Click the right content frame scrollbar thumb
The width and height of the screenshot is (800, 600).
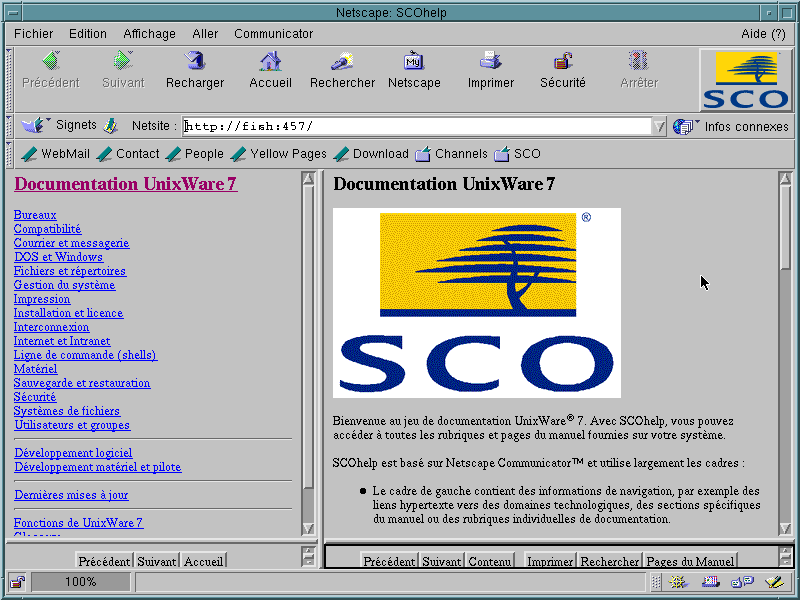tap(786, 227)
